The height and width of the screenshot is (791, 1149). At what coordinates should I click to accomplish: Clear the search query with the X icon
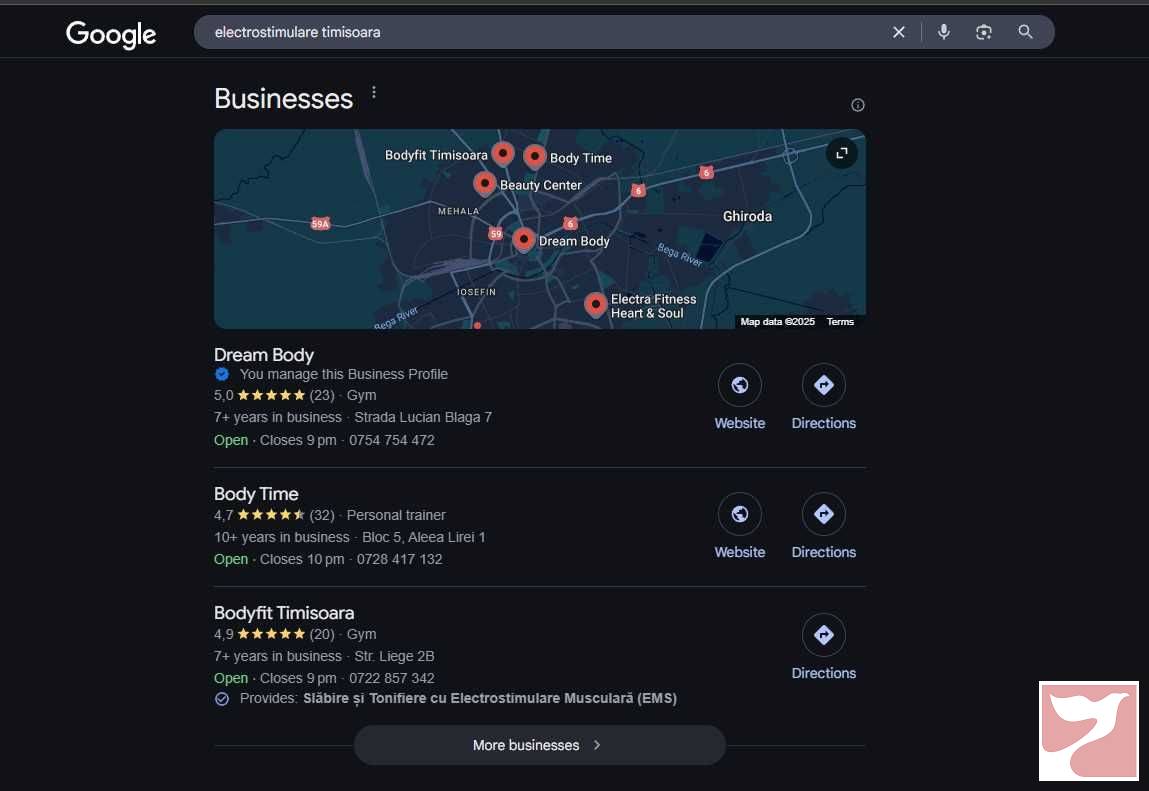tap(898, 32)
